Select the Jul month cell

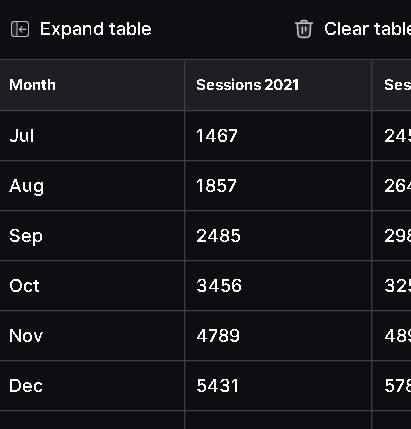92,136
